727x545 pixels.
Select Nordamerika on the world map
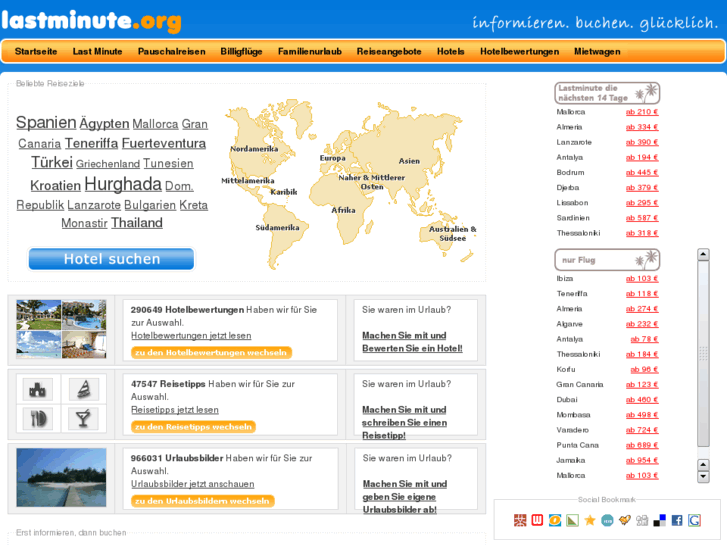point(254,149)
